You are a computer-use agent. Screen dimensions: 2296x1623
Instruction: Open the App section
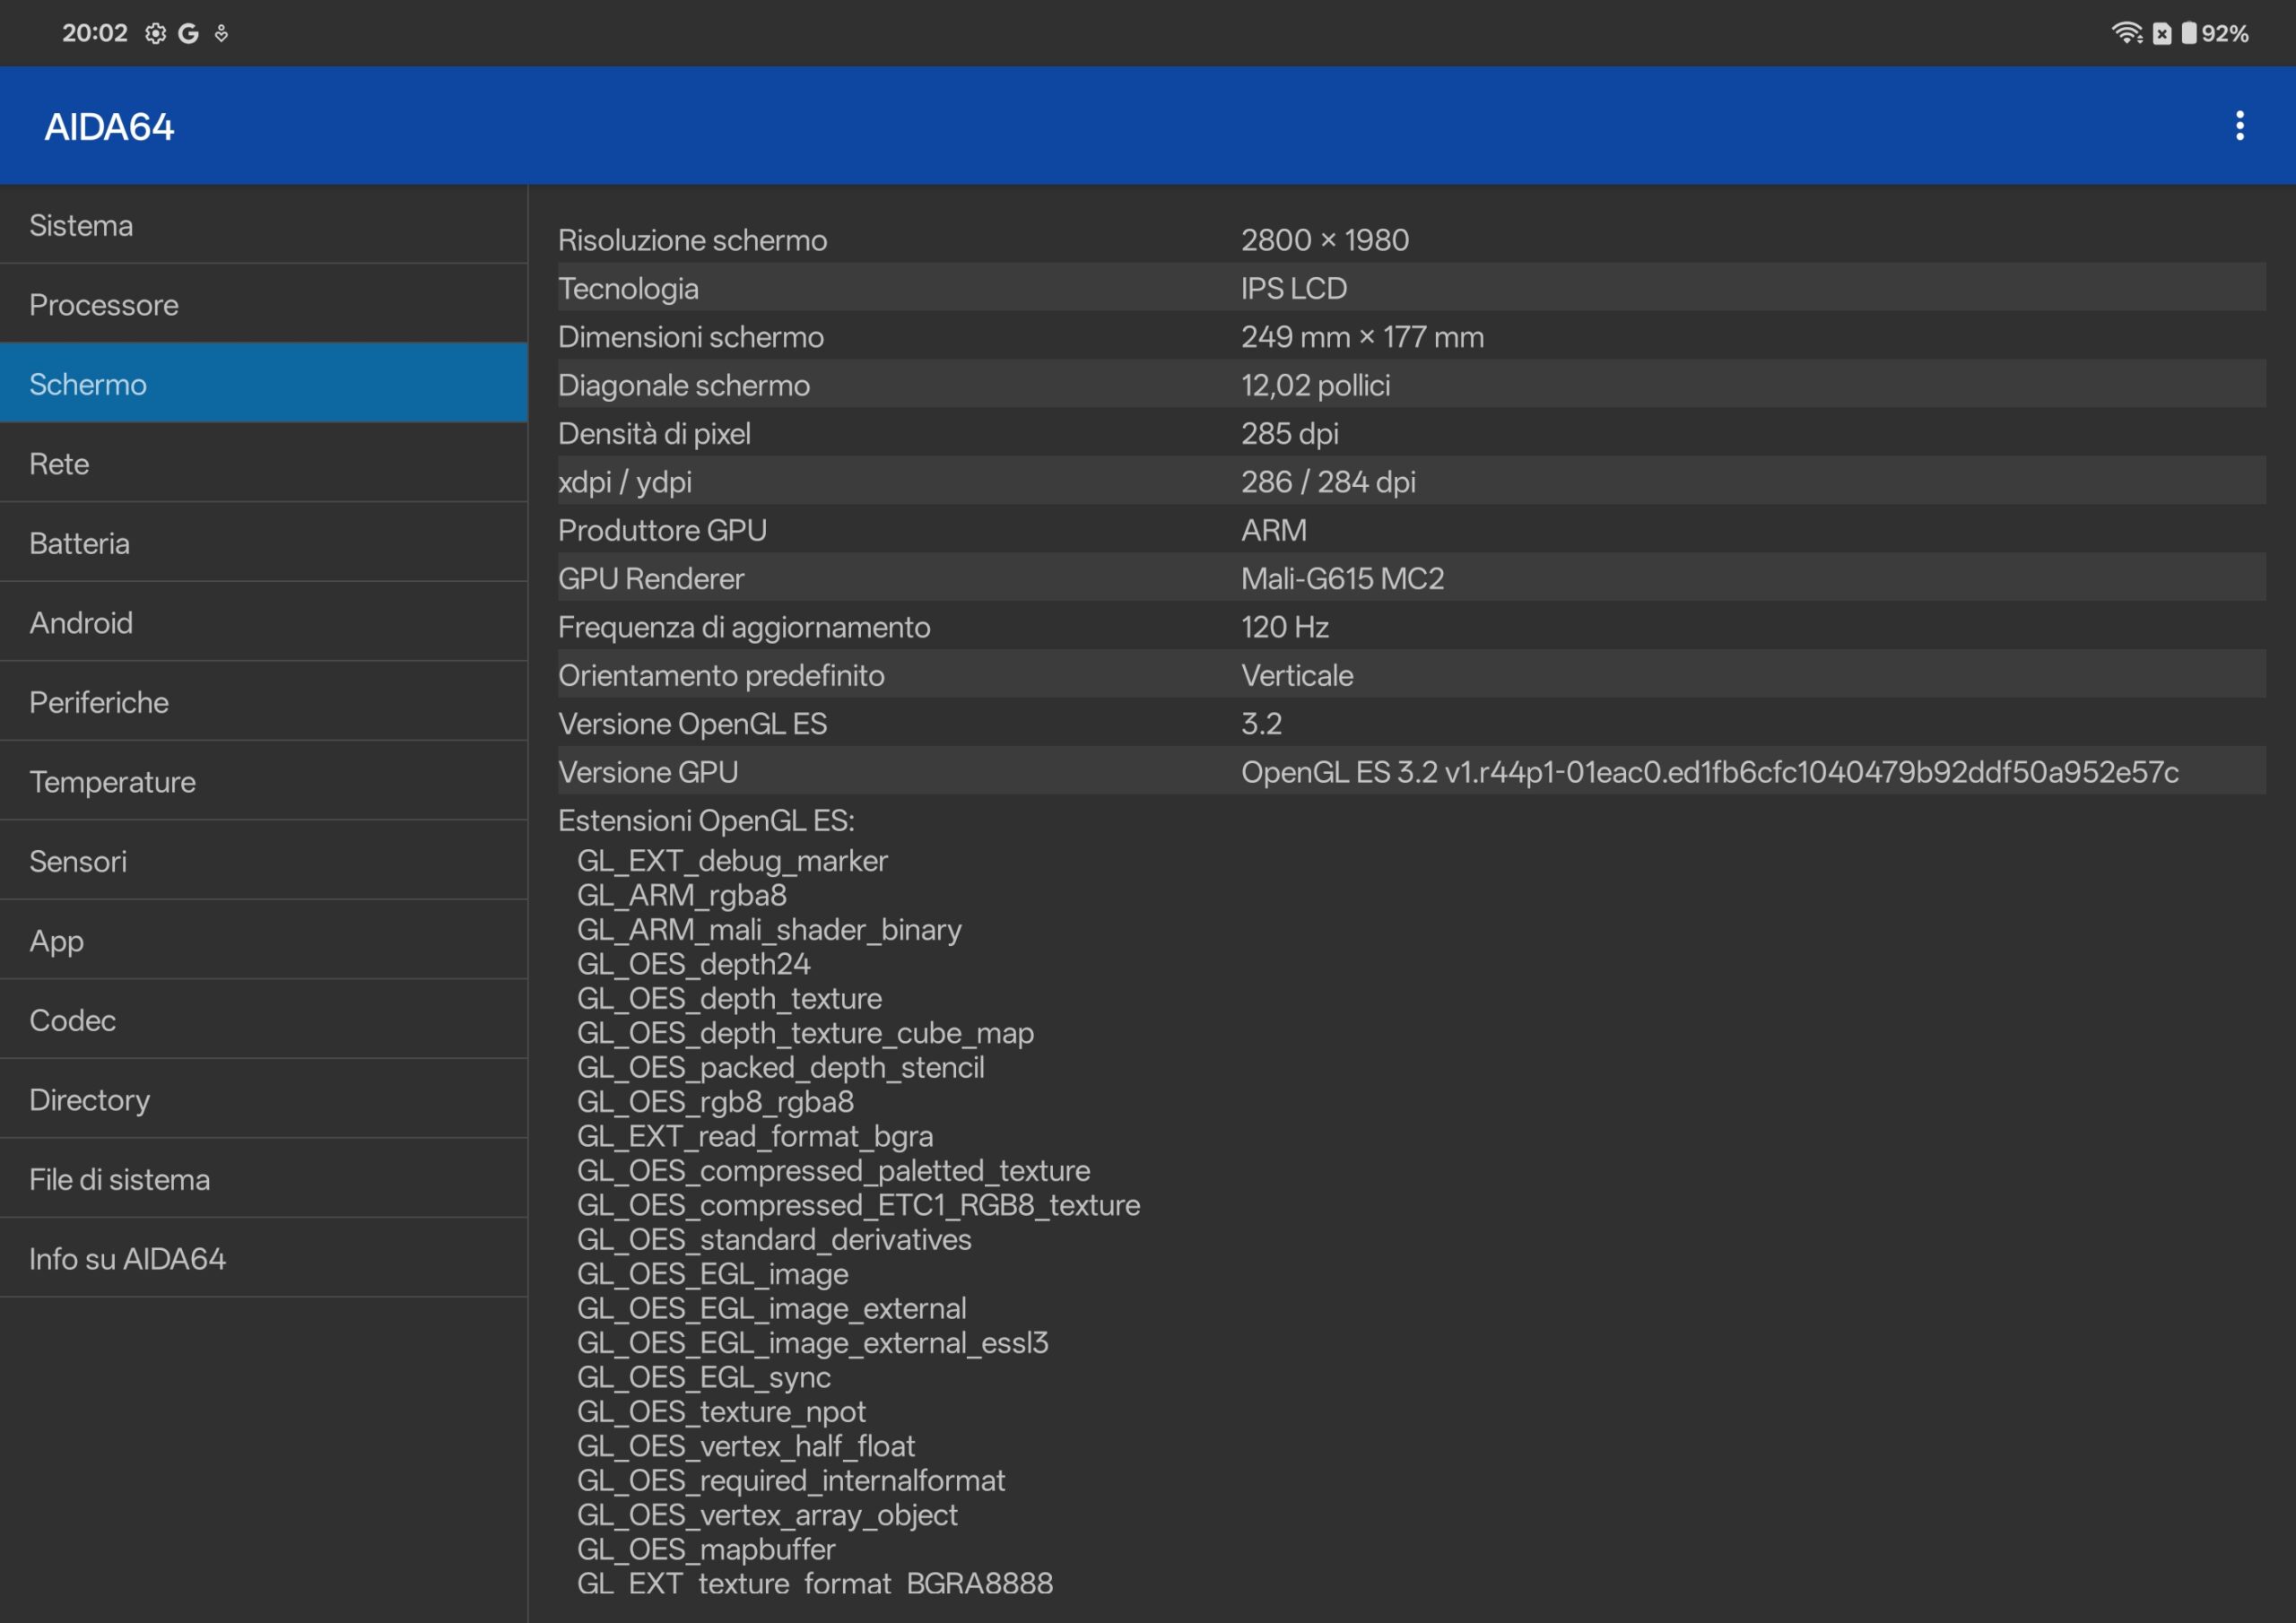tap(263, 940)
